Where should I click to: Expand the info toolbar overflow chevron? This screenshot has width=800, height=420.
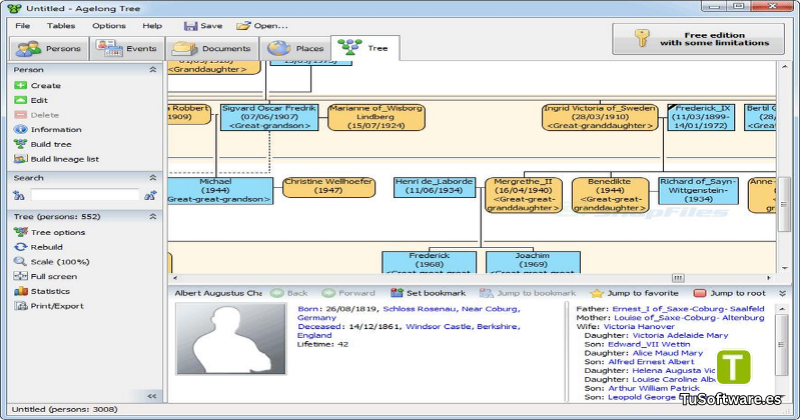tap(782, 293)
